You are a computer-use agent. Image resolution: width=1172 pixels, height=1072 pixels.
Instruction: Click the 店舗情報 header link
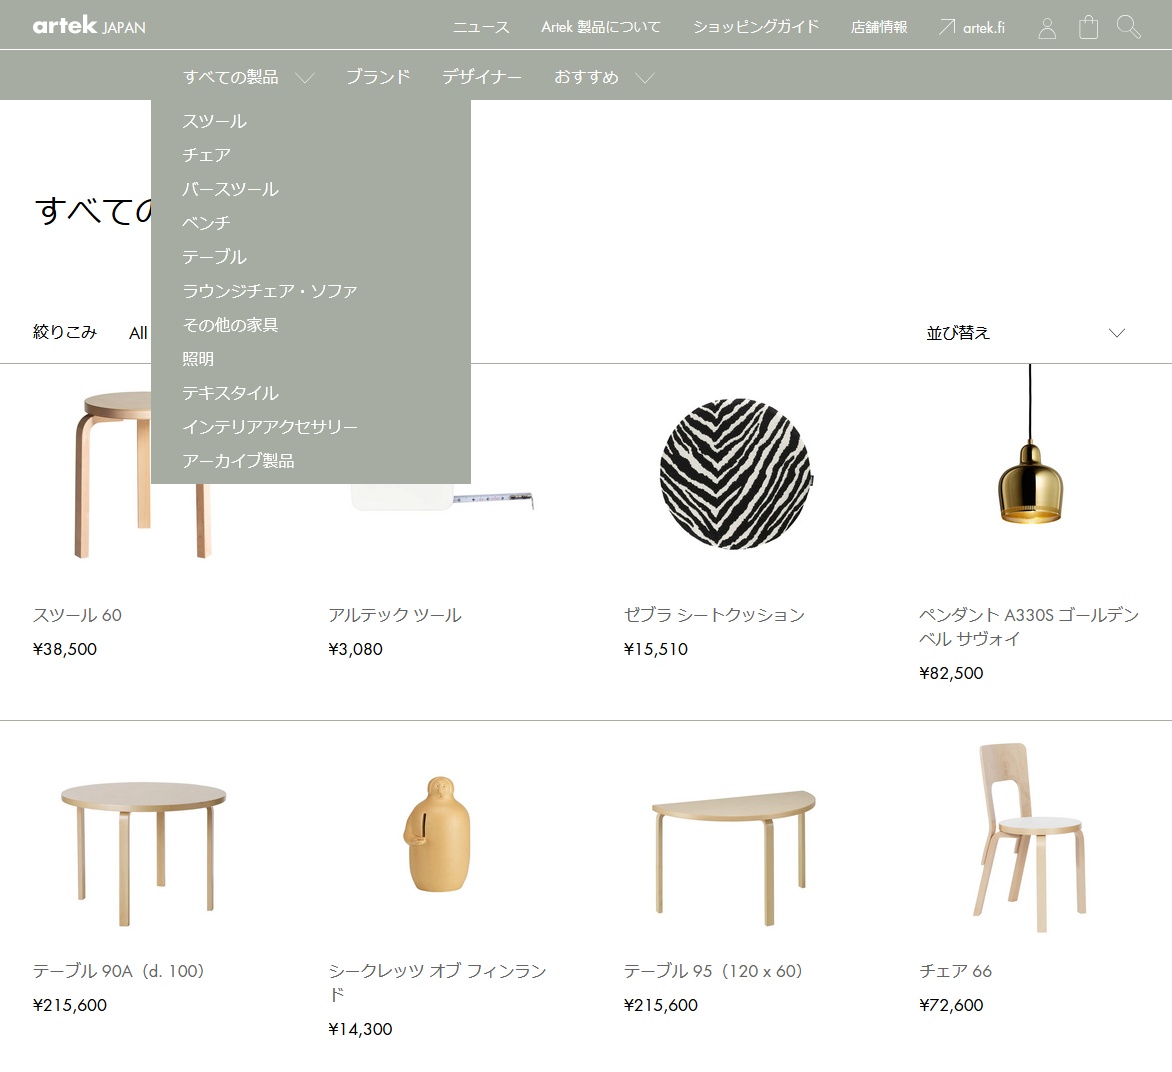pyautogui.click(x=879, y=27)
